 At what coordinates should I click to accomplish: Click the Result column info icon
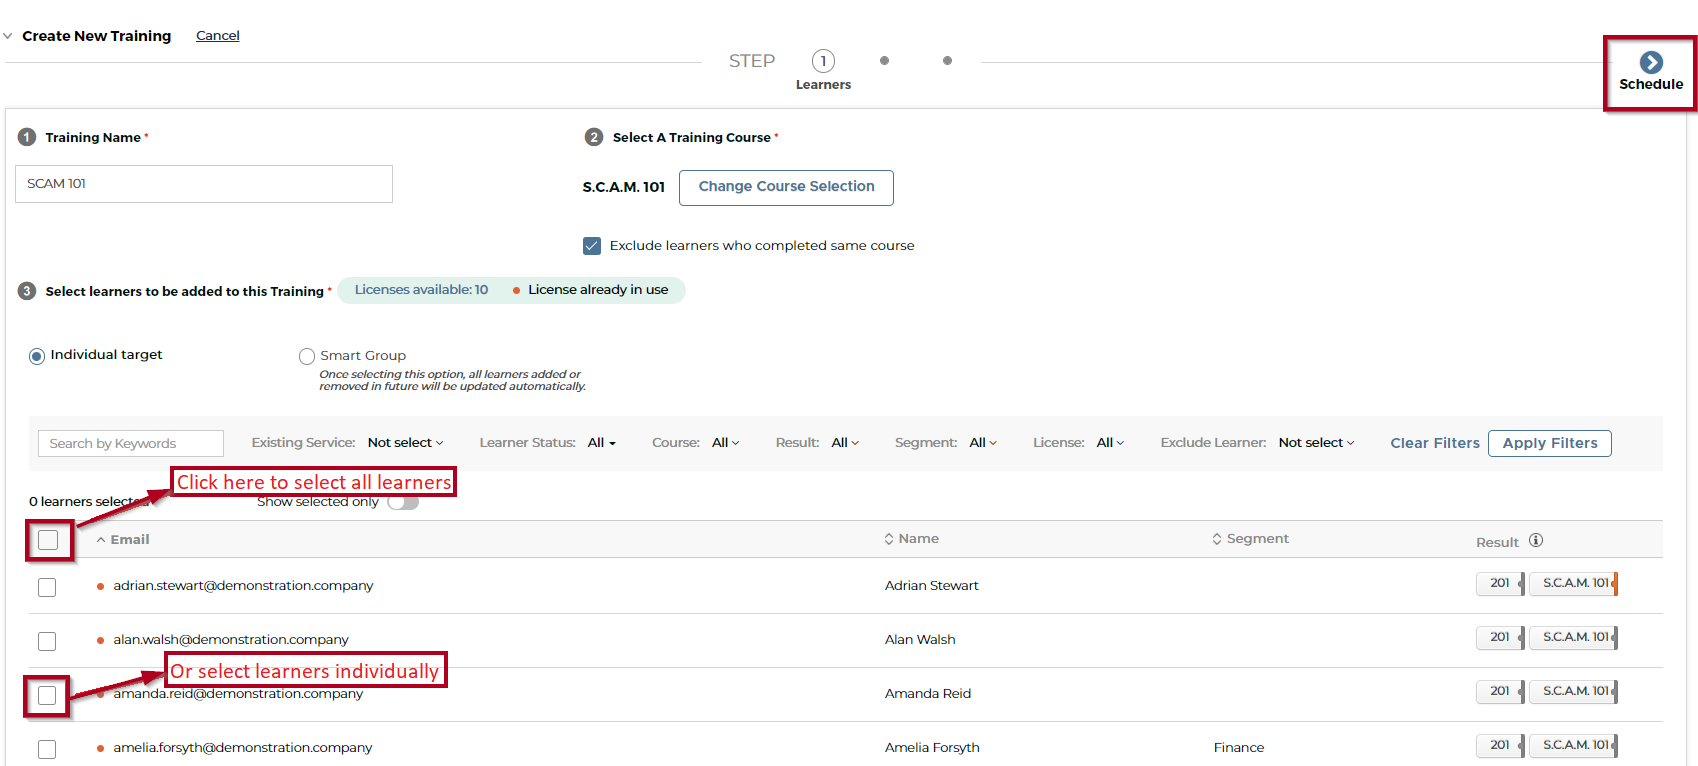click(x=1536, y=540)
